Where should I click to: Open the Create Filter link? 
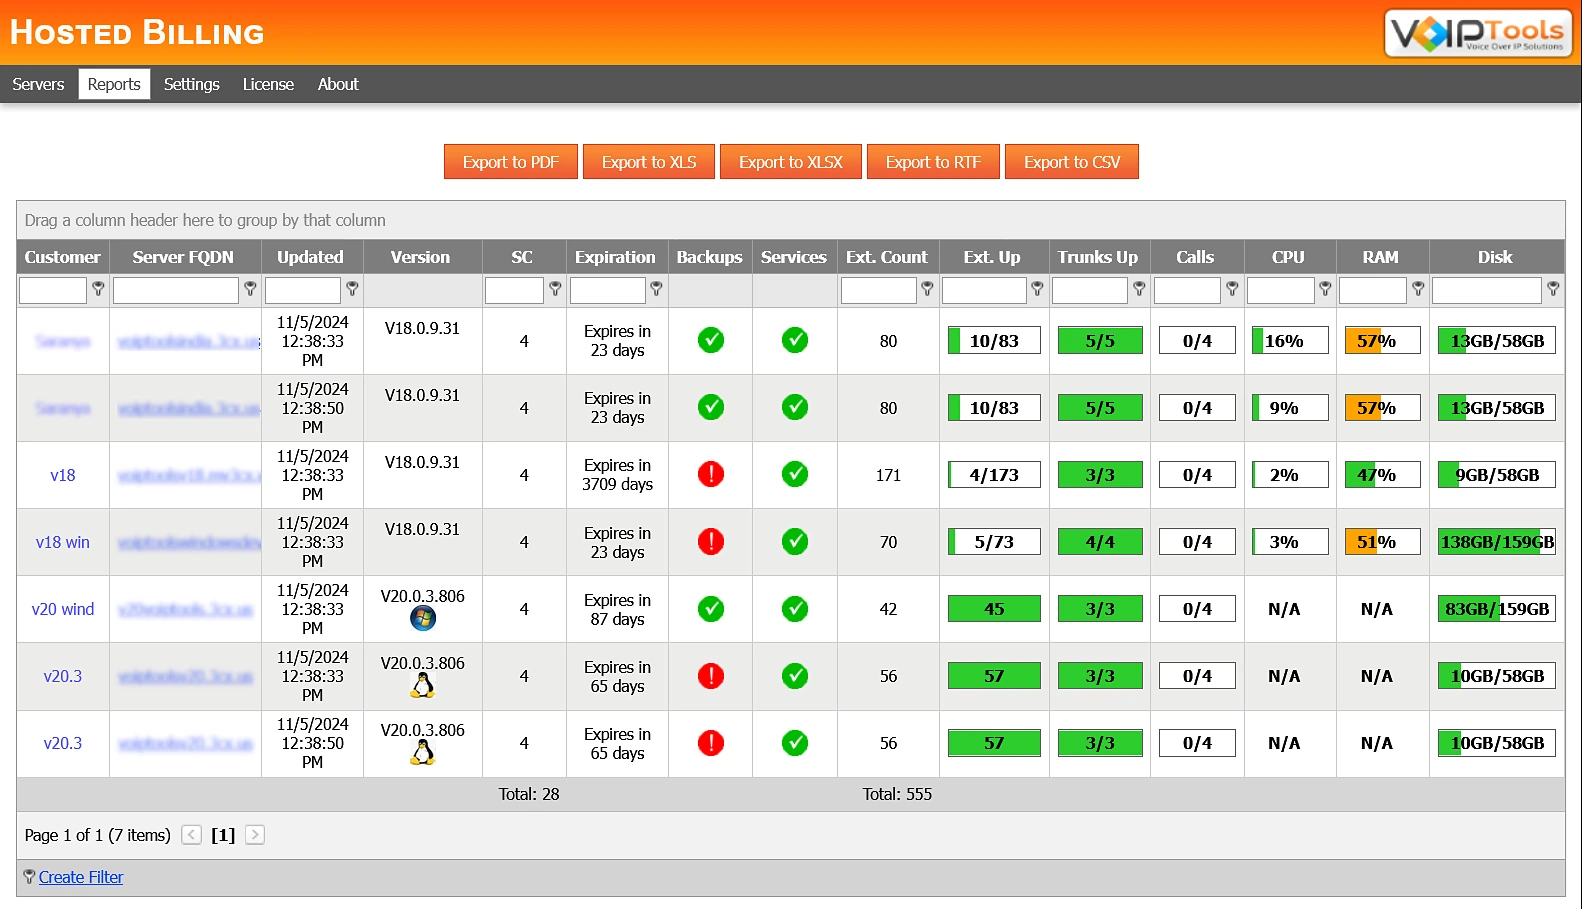[x=81, y=877]
